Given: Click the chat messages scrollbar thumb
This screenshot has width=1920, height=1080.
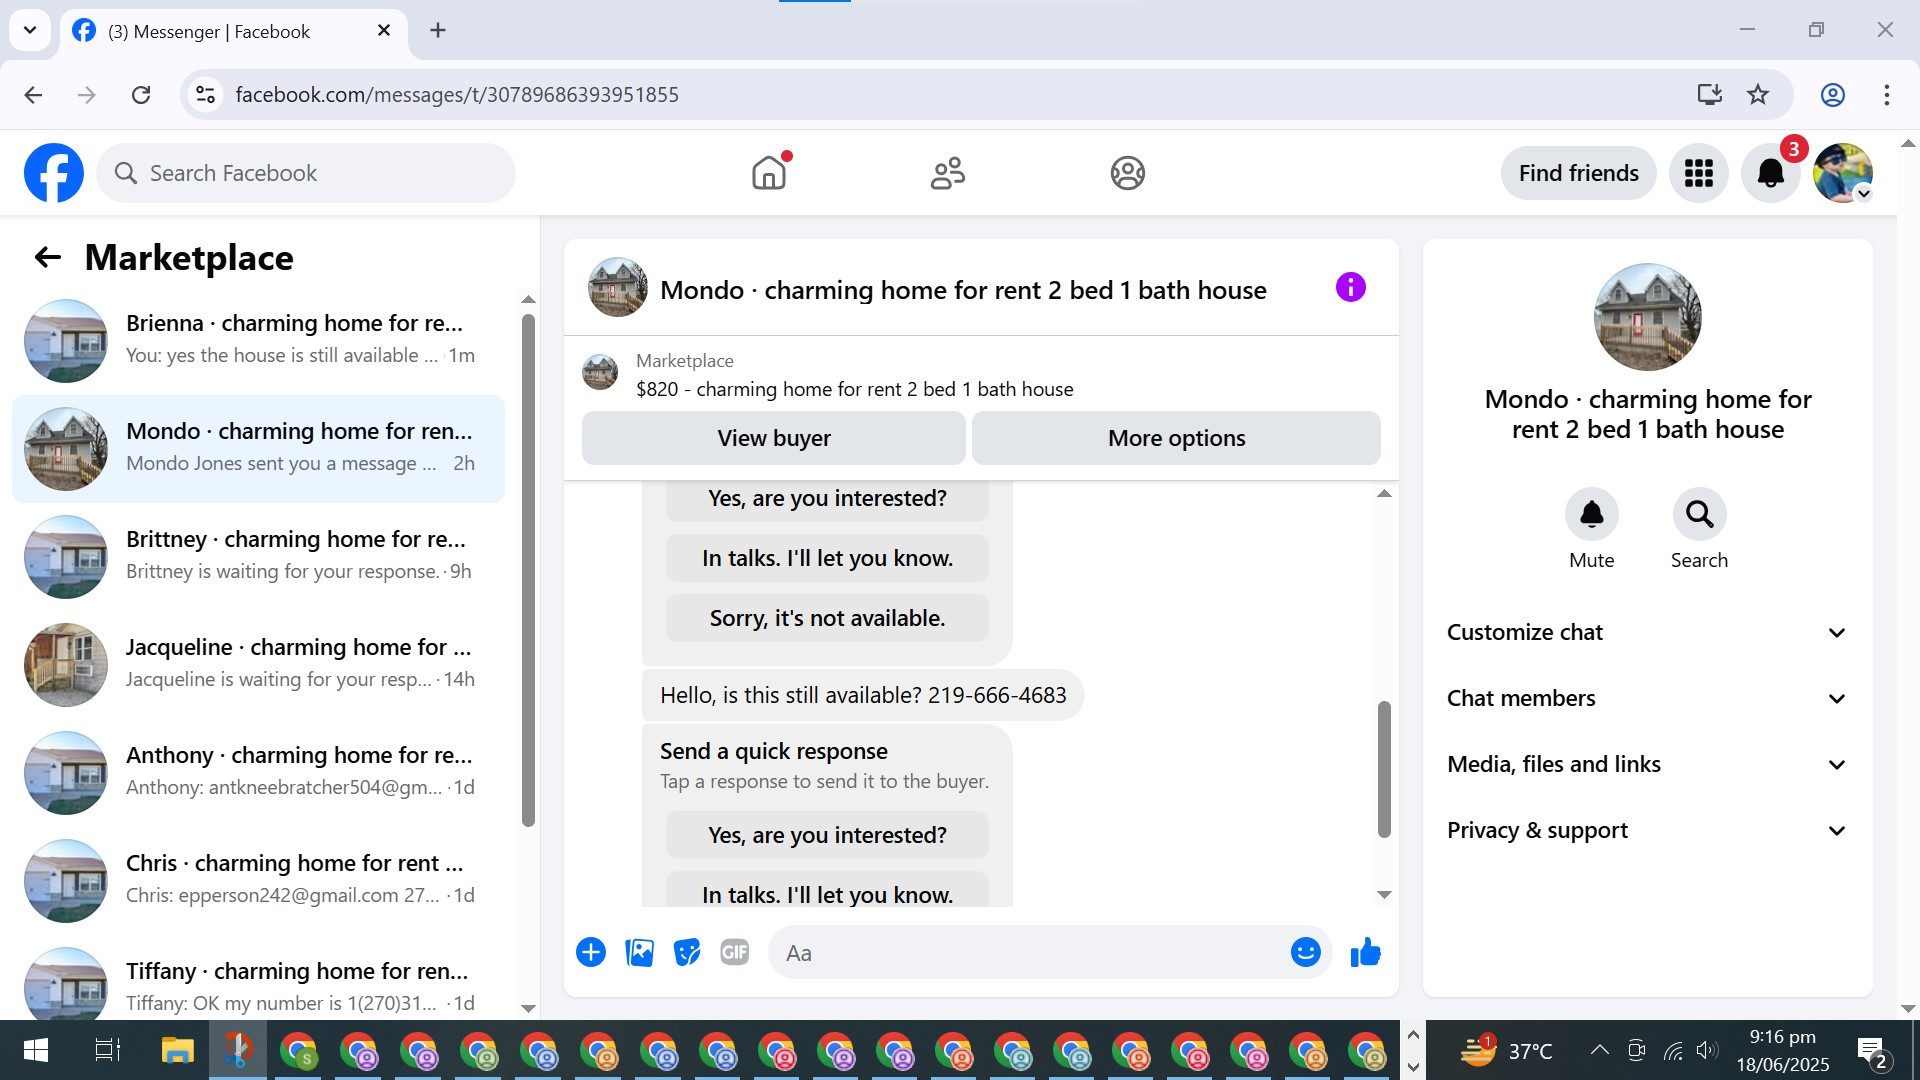Looking at the screenshot, I should click(x=1384, y=769).
